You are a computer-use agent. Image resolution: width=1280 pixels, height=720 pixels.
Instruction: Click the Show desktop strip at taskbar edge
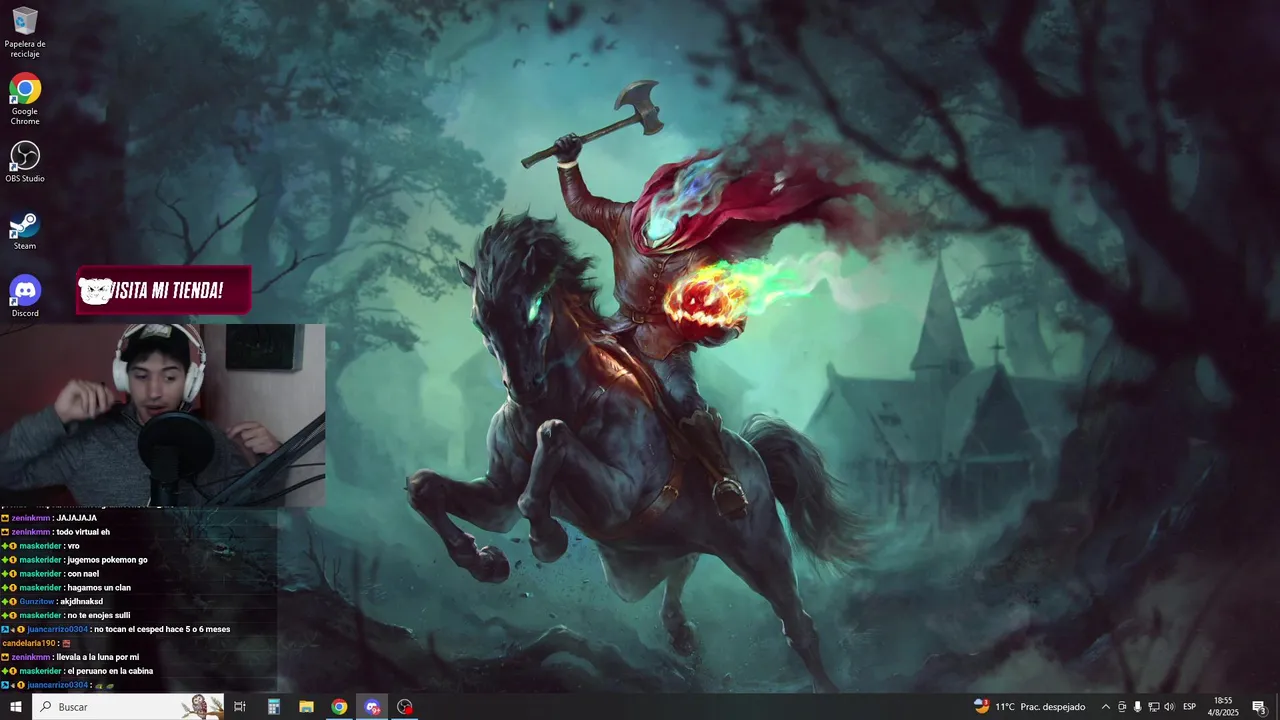[x=1277, y=707]
